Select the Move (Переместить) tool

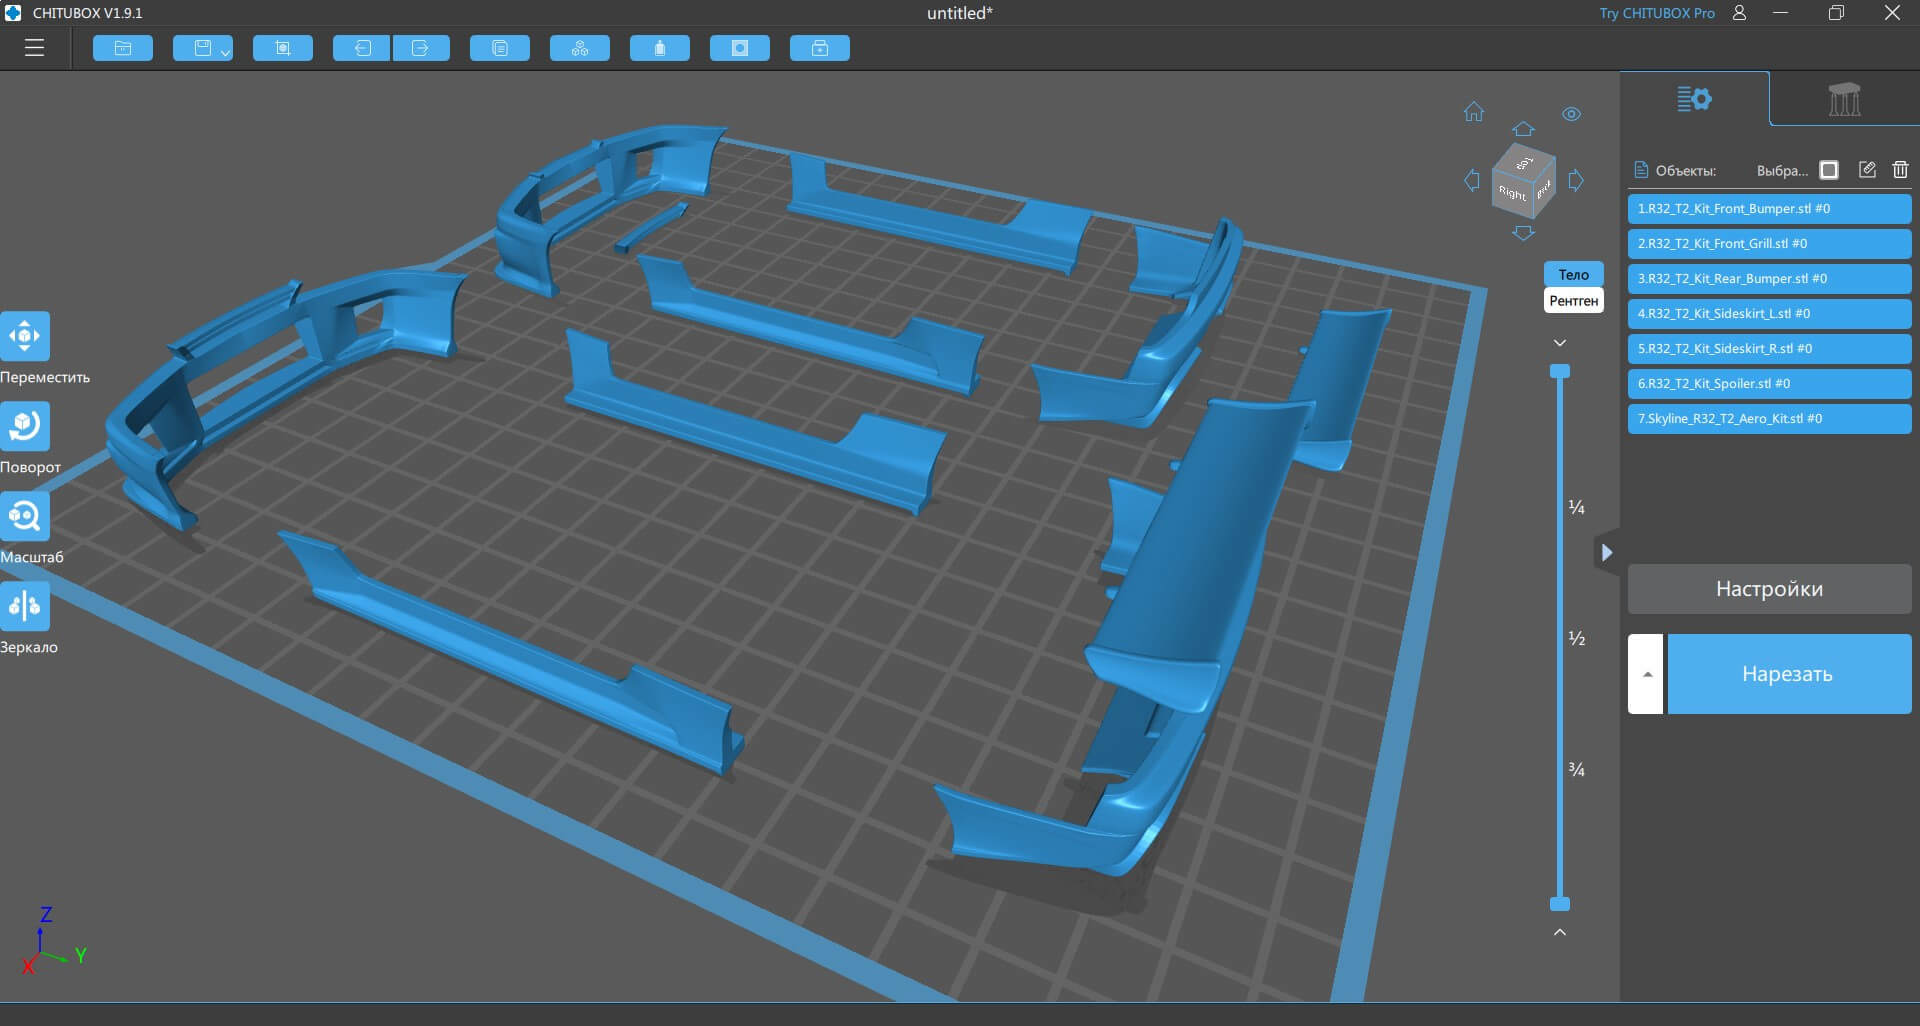pyautogui.click(x=25, y=336)
